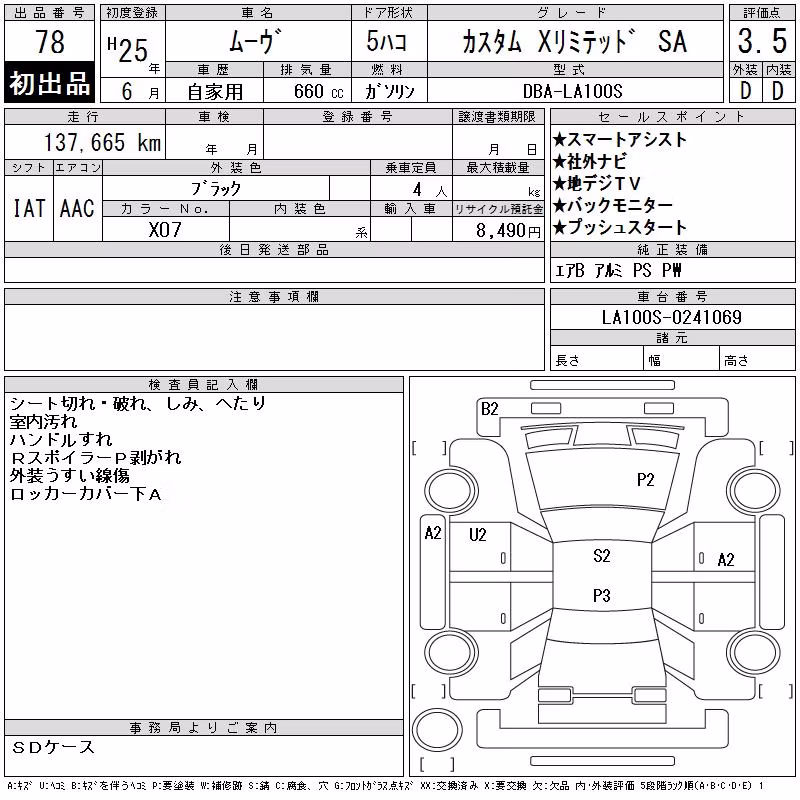Click the "リサイクル預託金" label
The width and height of the screenshot is (800, 800).
point(498,209)
